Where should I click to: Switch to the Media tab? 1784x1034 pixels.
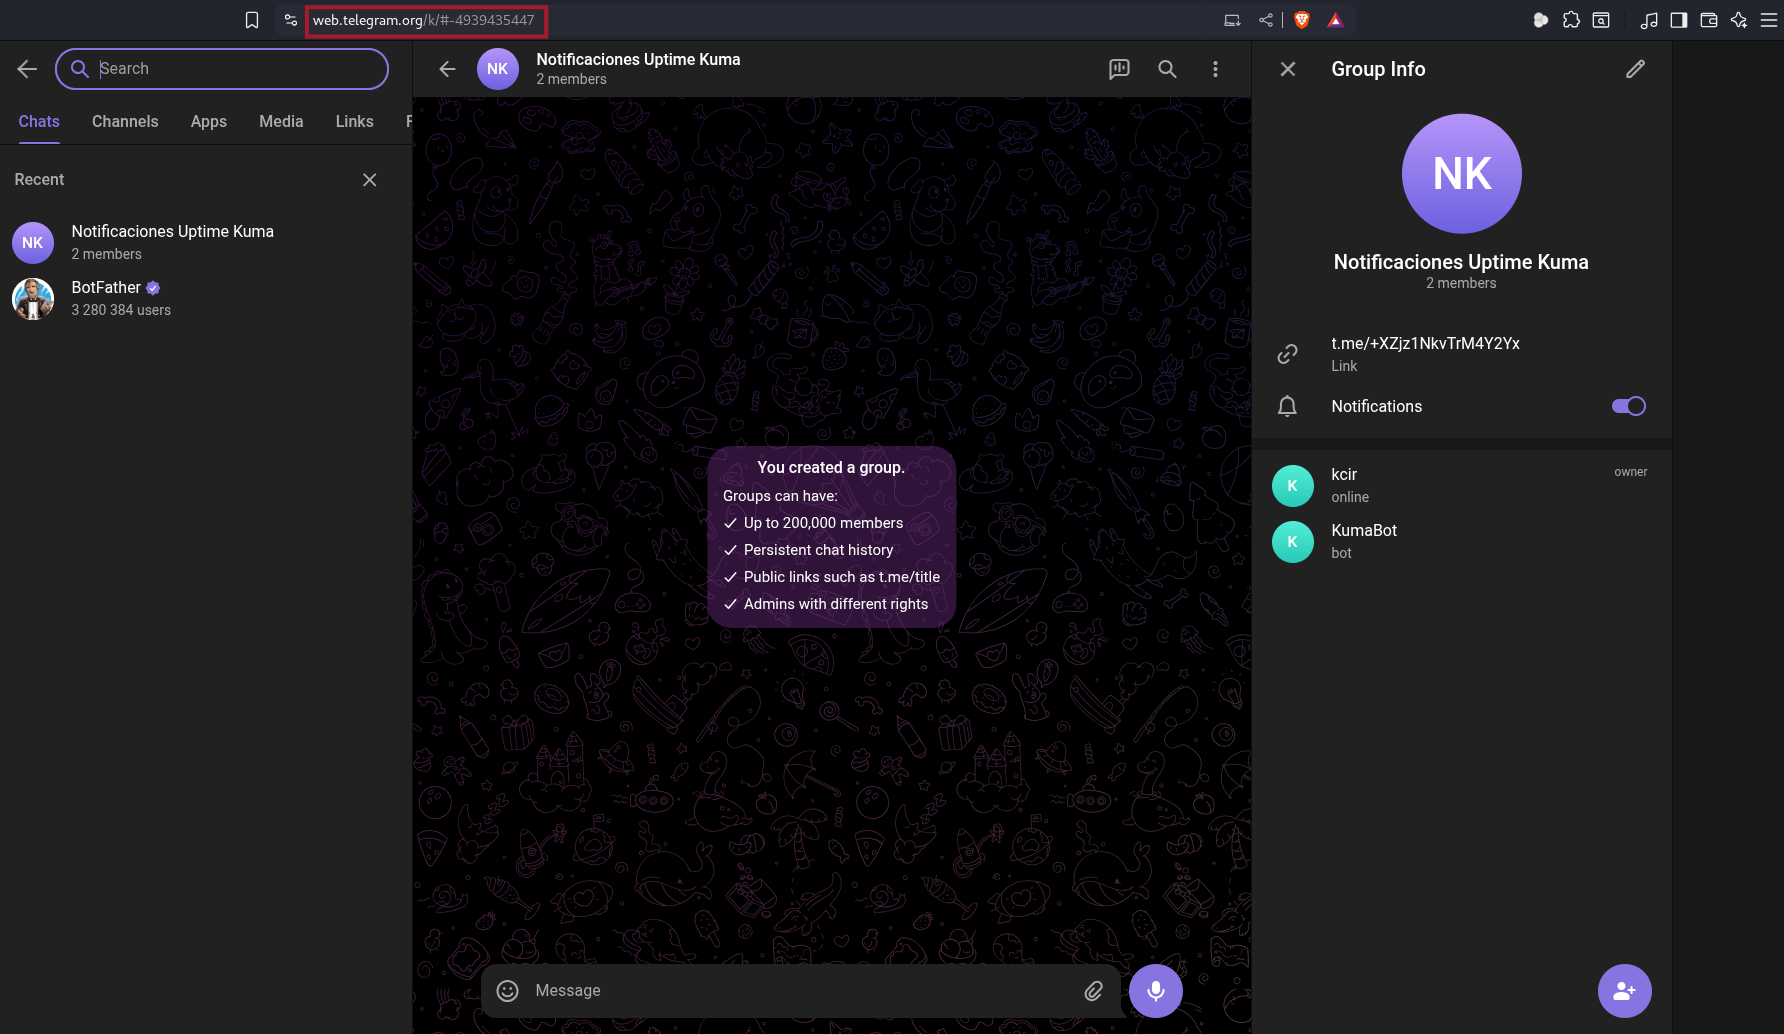coord(281,121)
